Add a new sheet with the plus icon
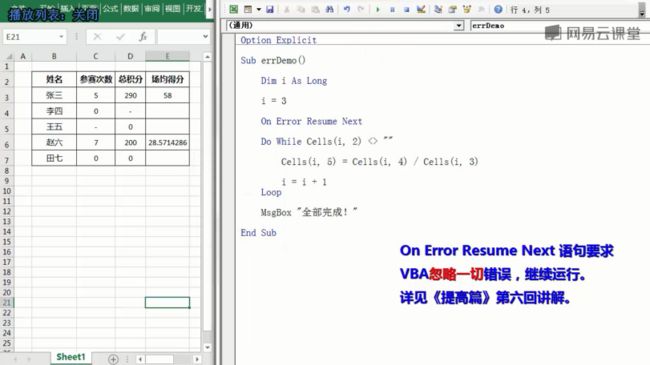 (x=113, y=359)
